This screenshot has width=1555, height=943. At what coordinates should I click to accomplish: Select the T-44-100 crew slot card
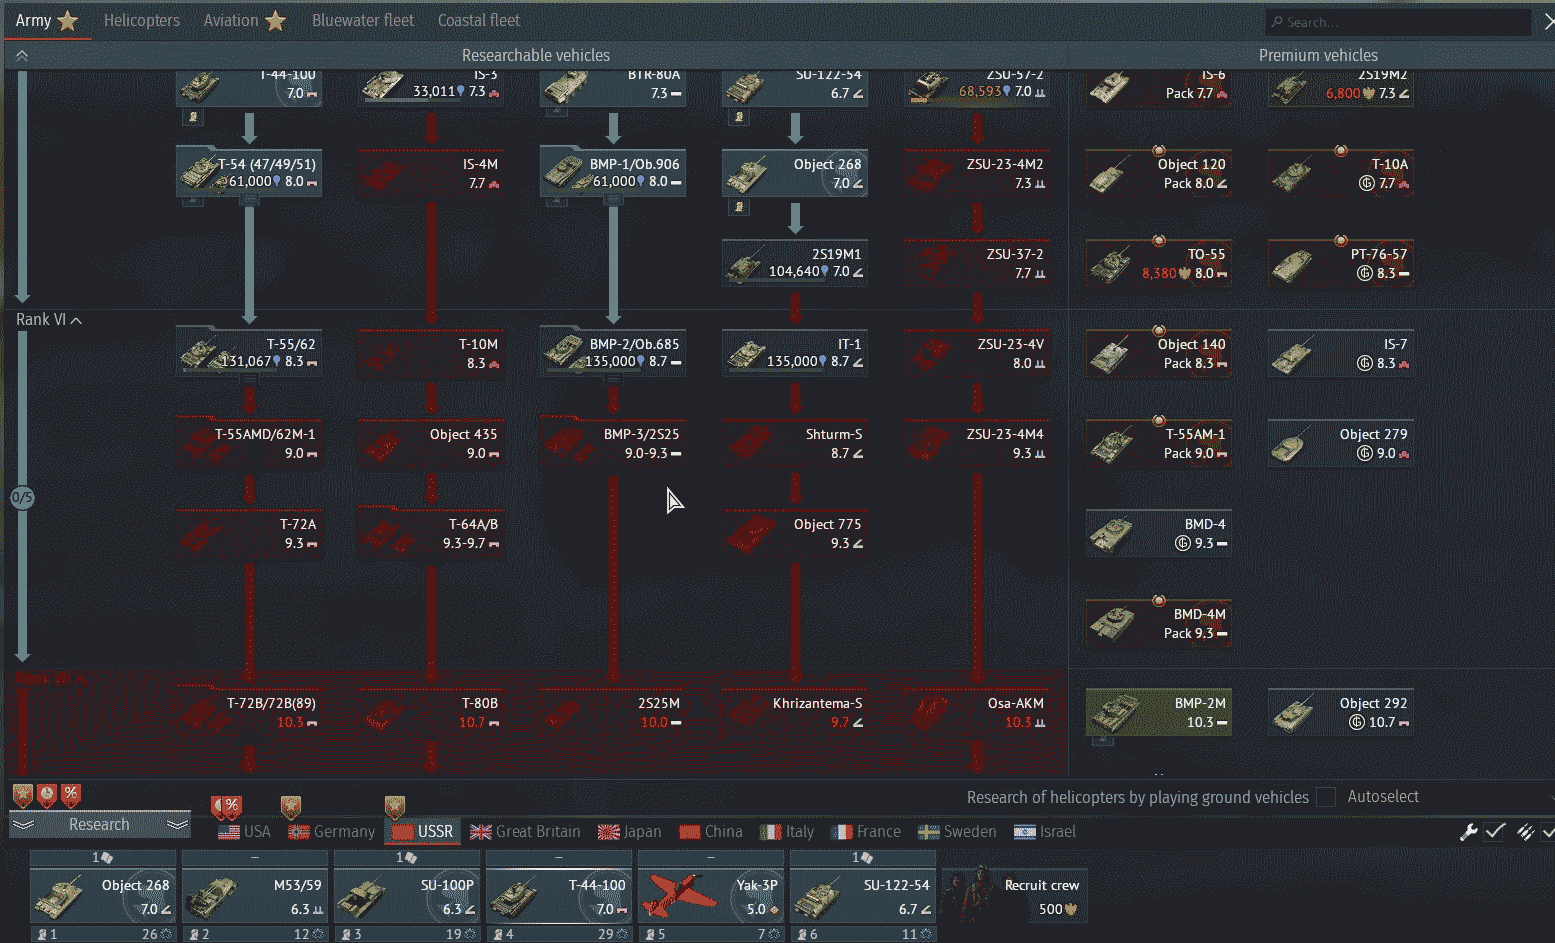click(x=559, y=896)
